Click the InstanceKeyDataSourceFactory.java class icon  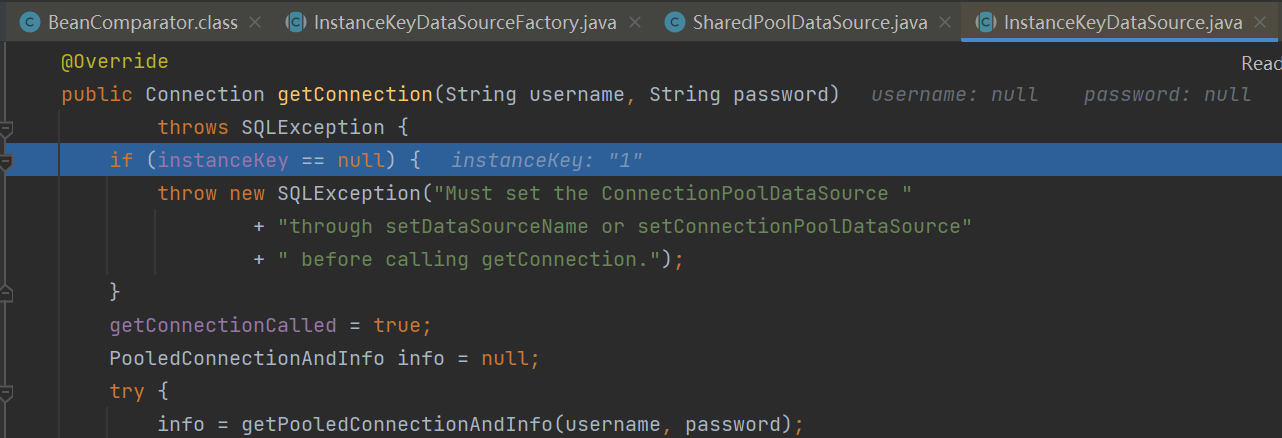(296, 22)
